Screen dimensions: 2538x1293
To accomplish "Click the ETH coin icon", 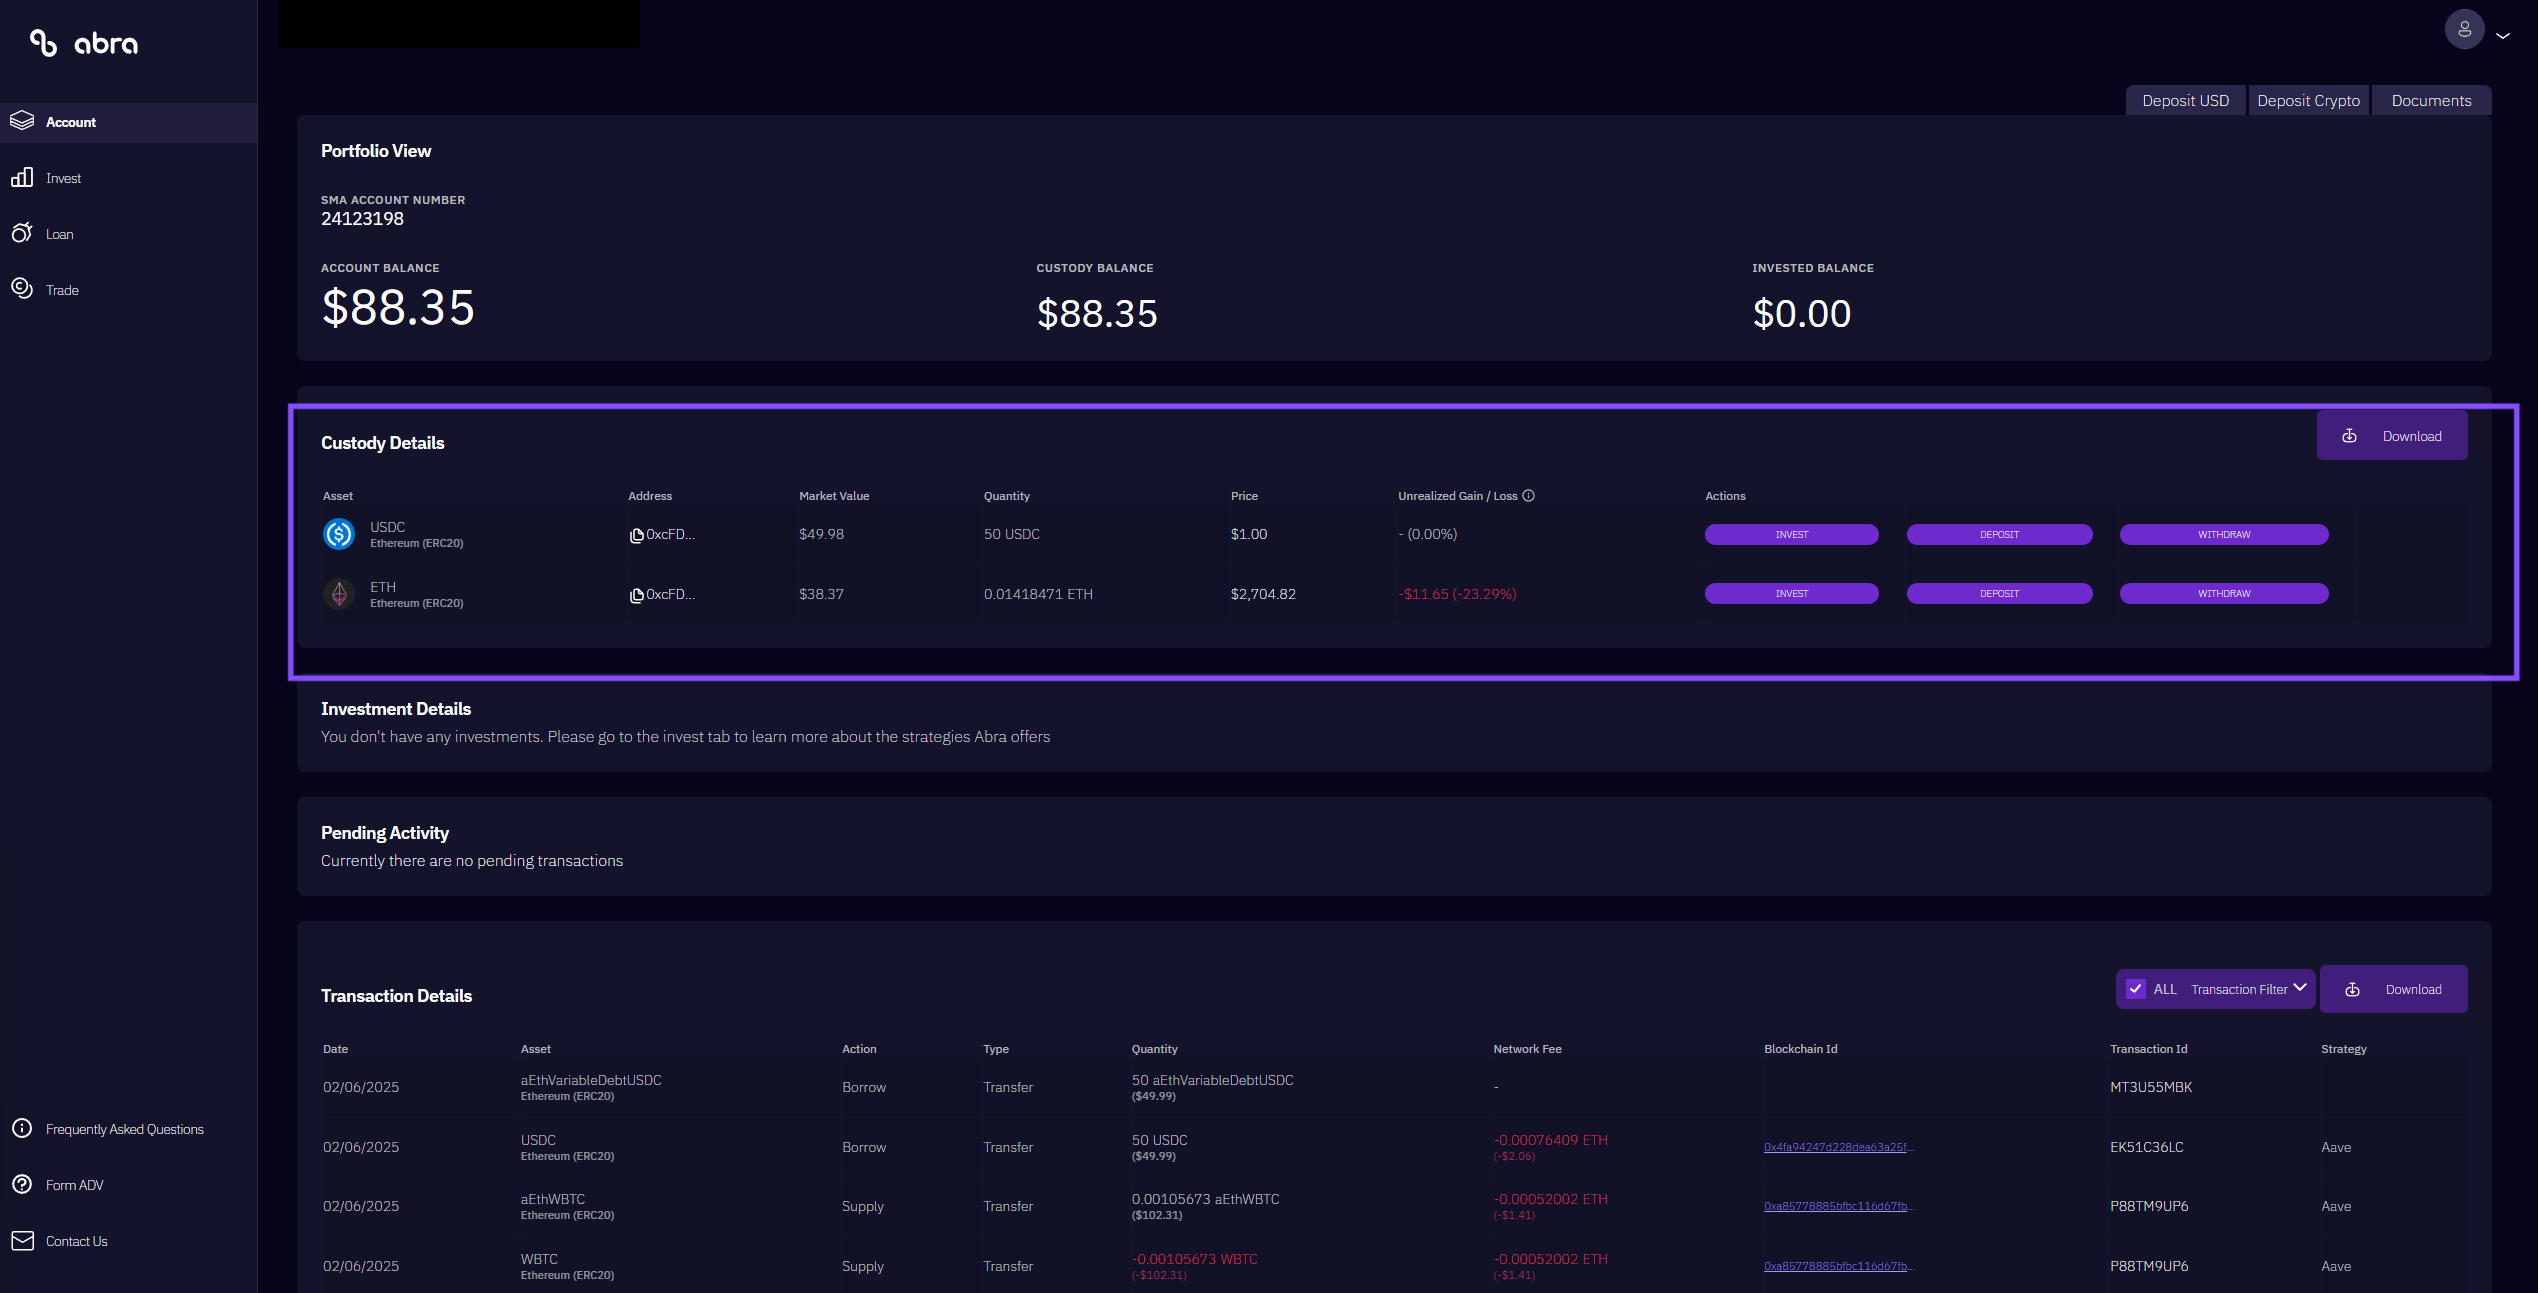I will [339, 594].
